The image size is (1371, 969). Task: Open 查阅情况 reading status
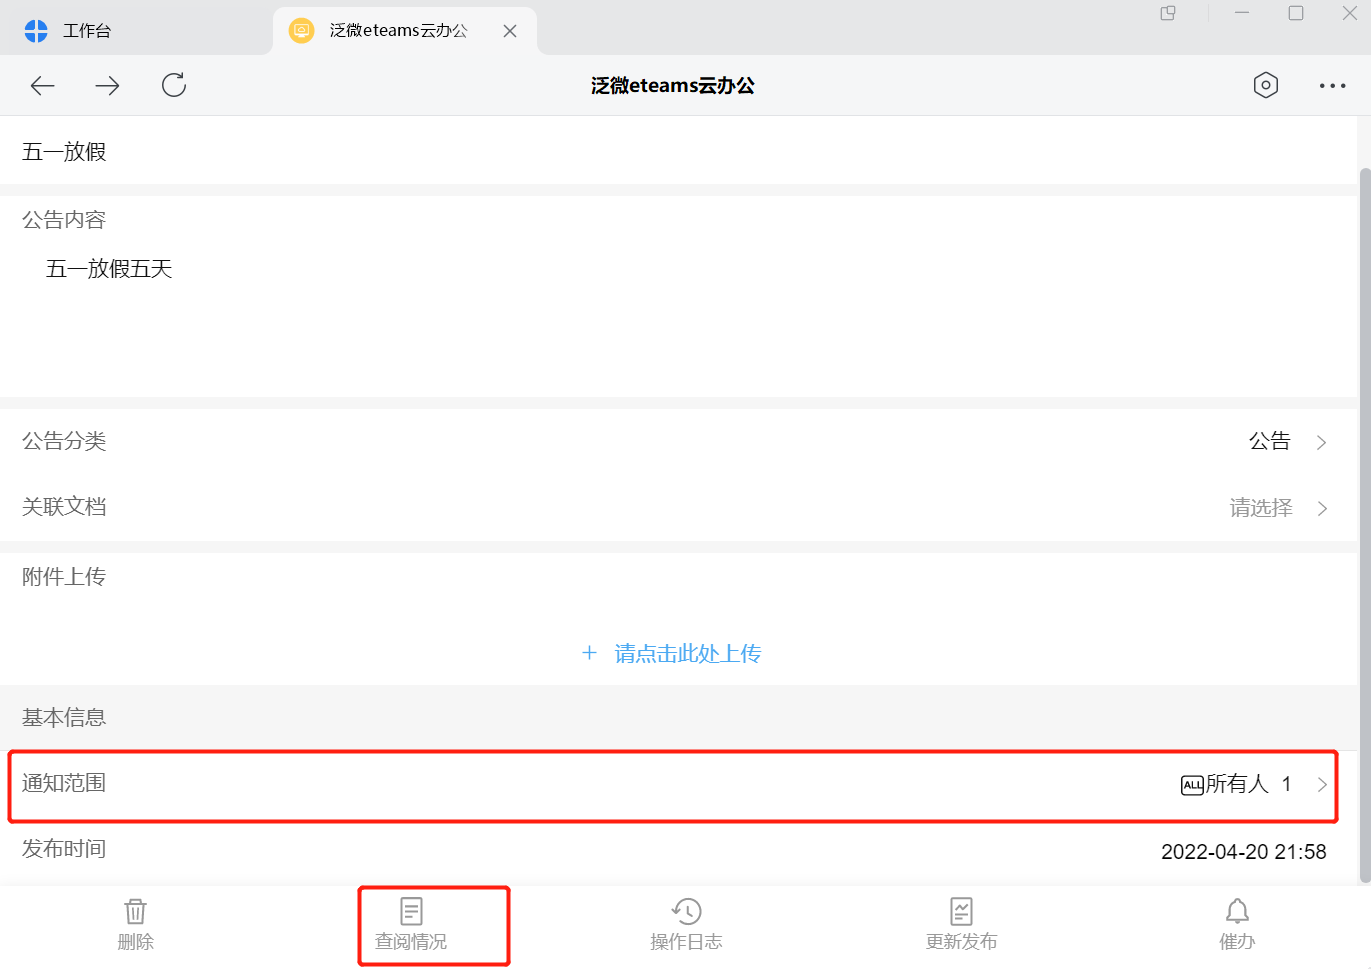click(x=411, y=925)
